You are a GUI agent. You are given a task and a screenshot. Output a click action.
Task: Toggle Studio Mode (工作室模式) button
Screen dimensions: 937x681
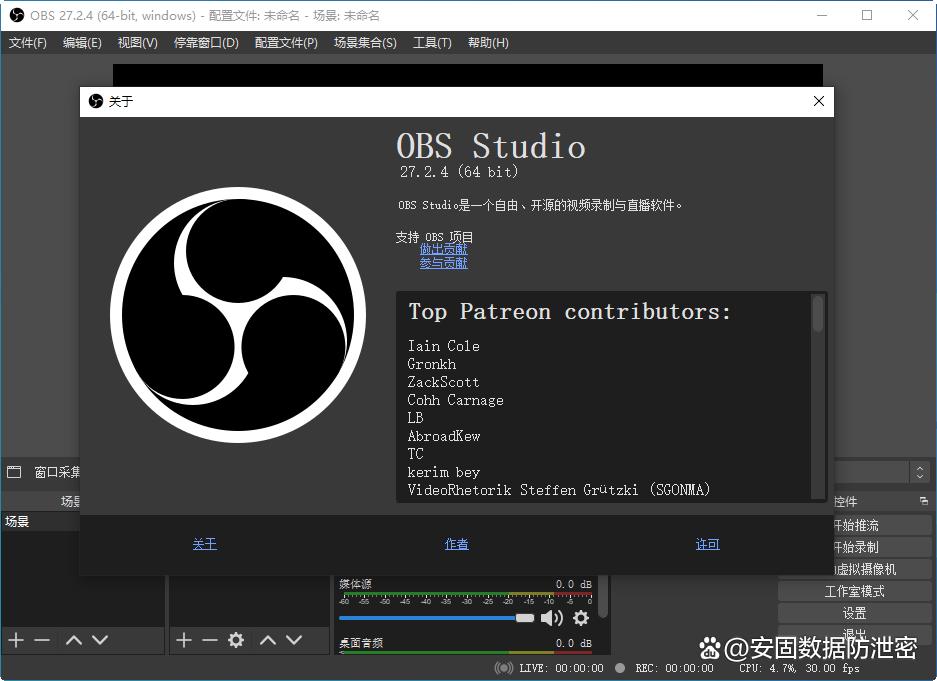(x=854, y=591)
